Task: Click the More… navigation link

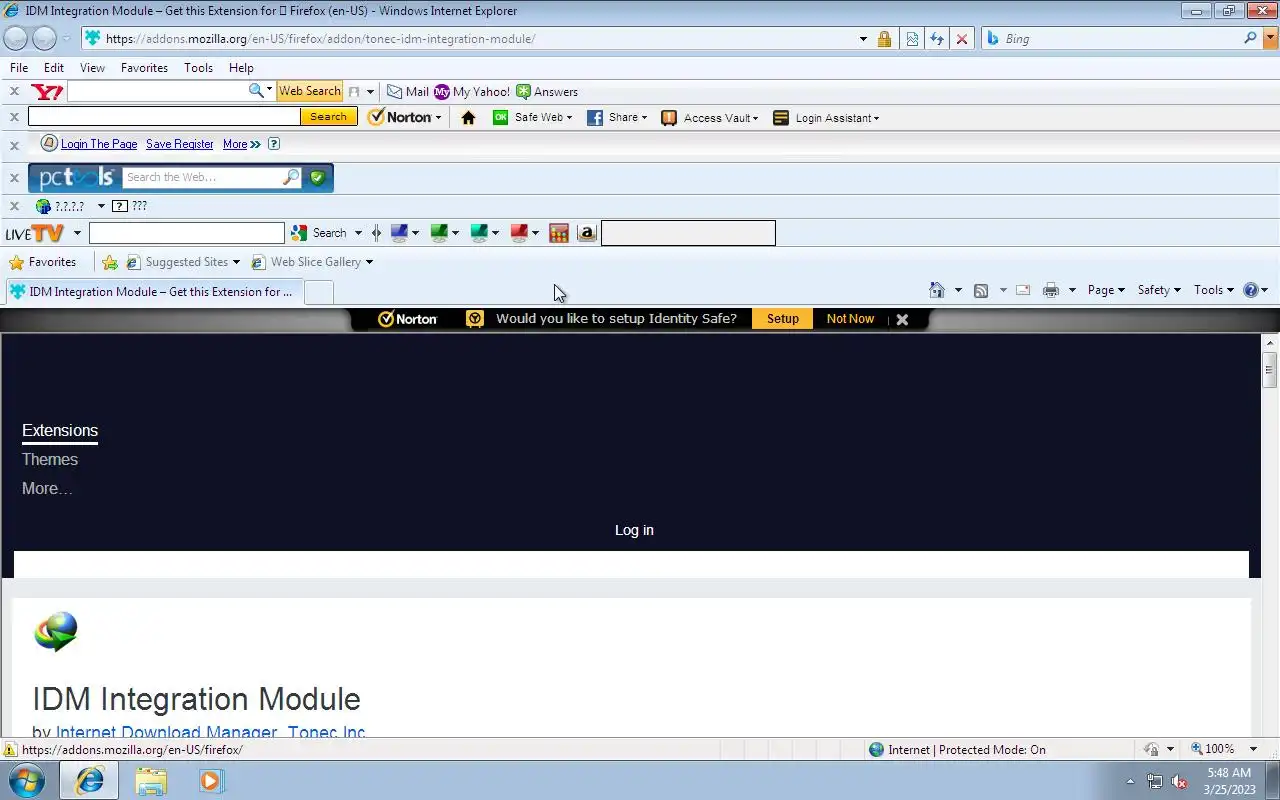Action: [47, 489]
